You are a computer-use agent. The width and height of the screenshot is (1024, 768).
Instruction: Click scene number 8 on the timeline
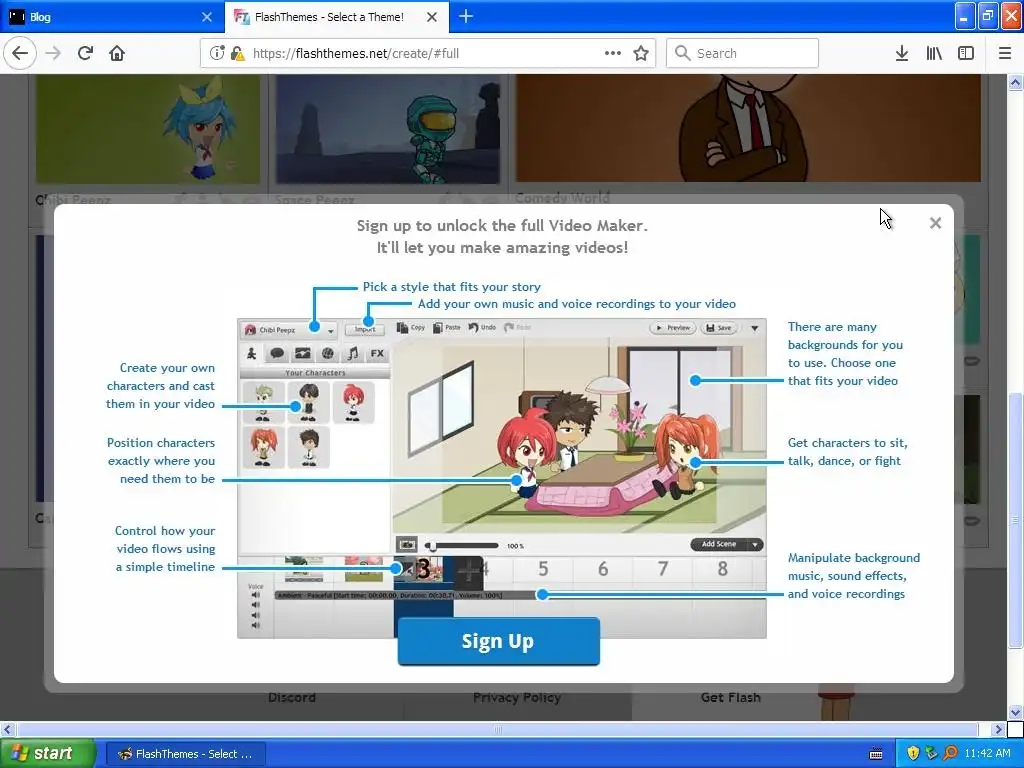[722, 569]
